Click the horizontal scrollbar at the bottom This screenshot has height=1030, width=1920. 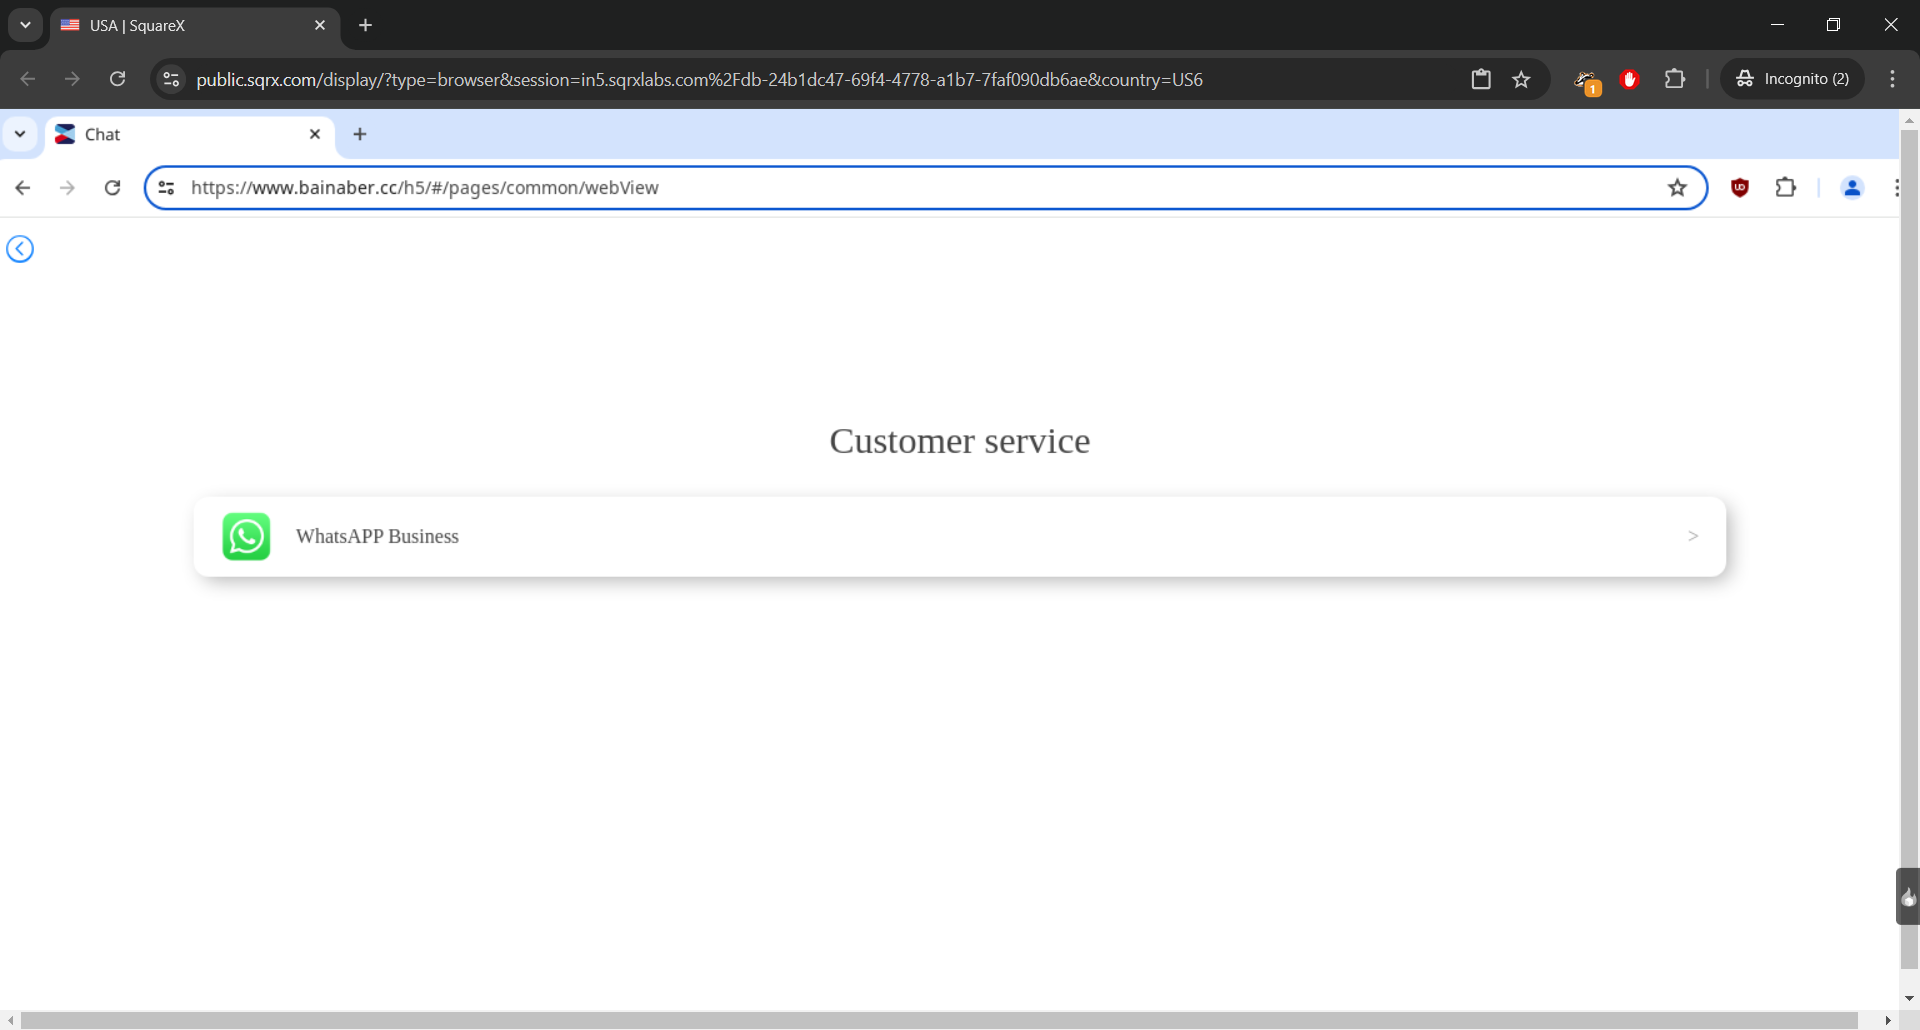coord(940,1020)
